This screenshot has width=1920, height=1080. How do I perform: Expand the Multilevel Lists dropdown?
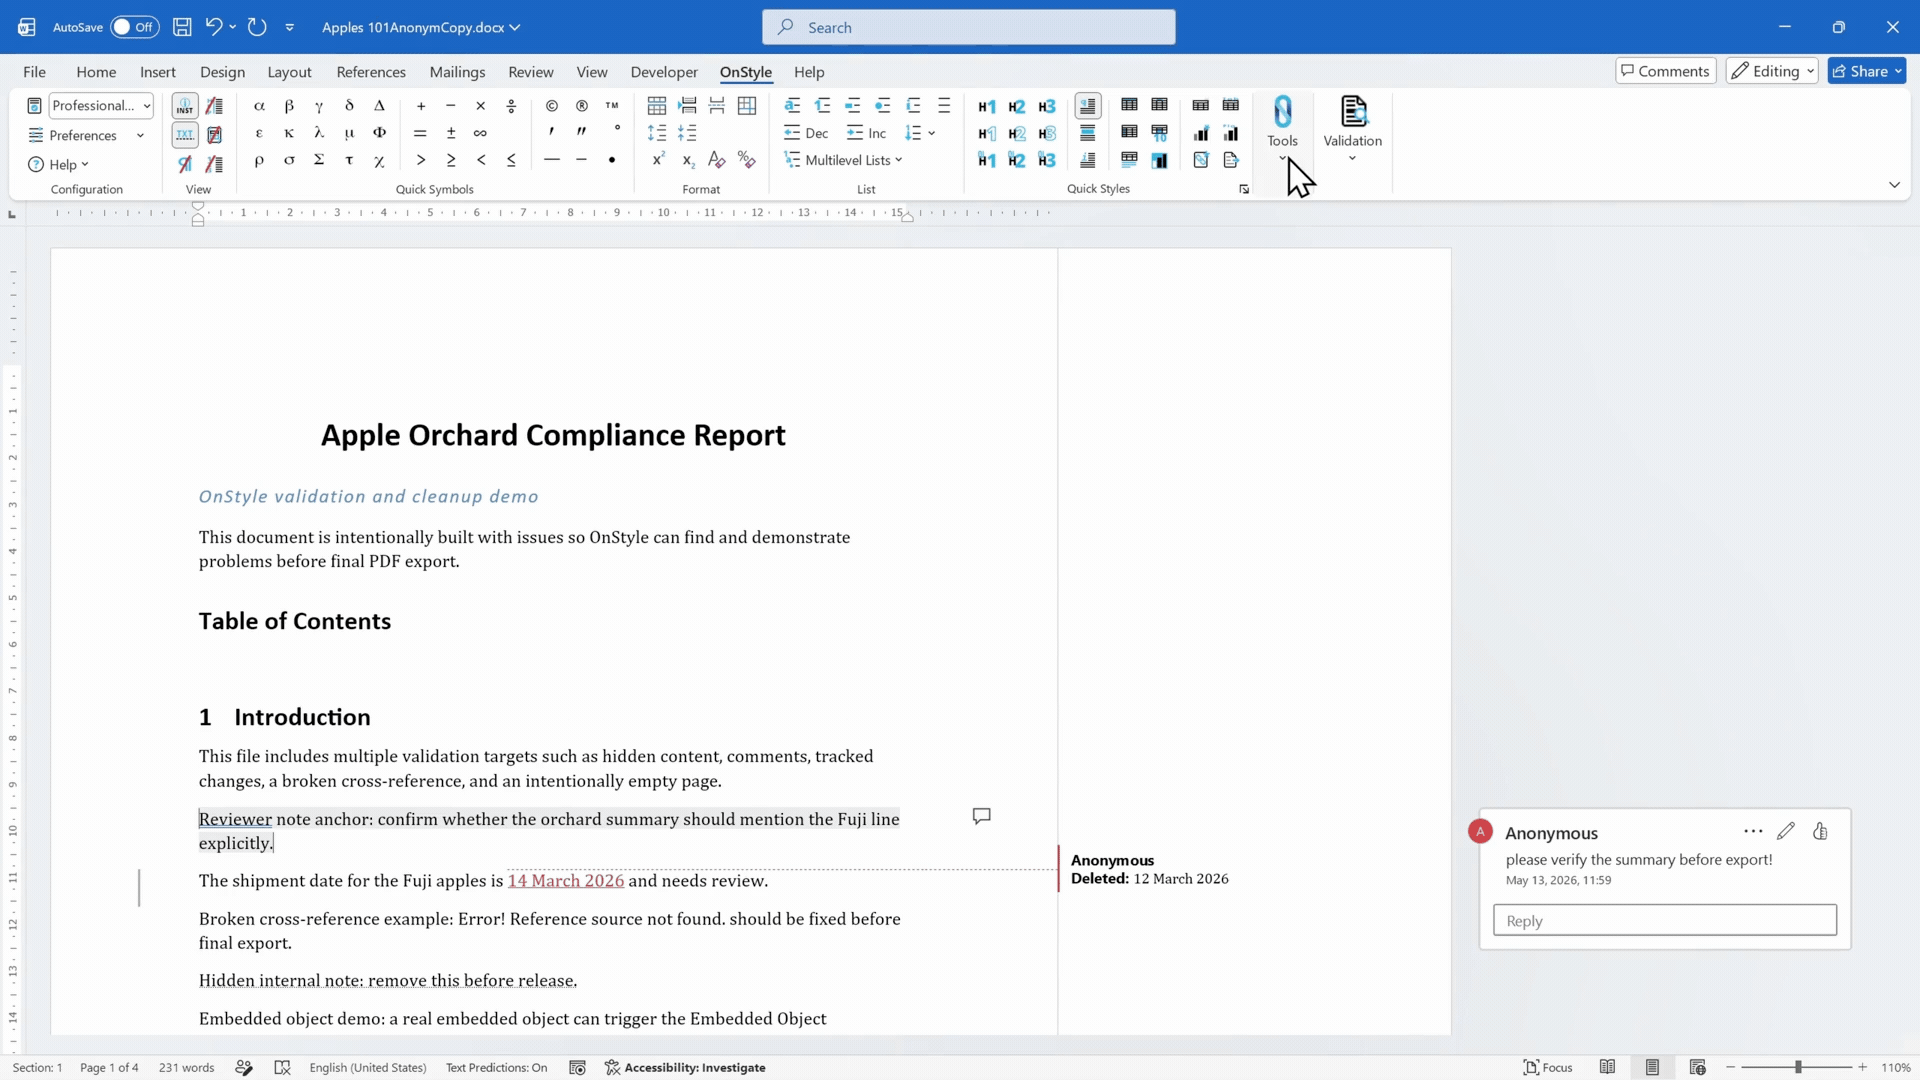tap(844, 160)
